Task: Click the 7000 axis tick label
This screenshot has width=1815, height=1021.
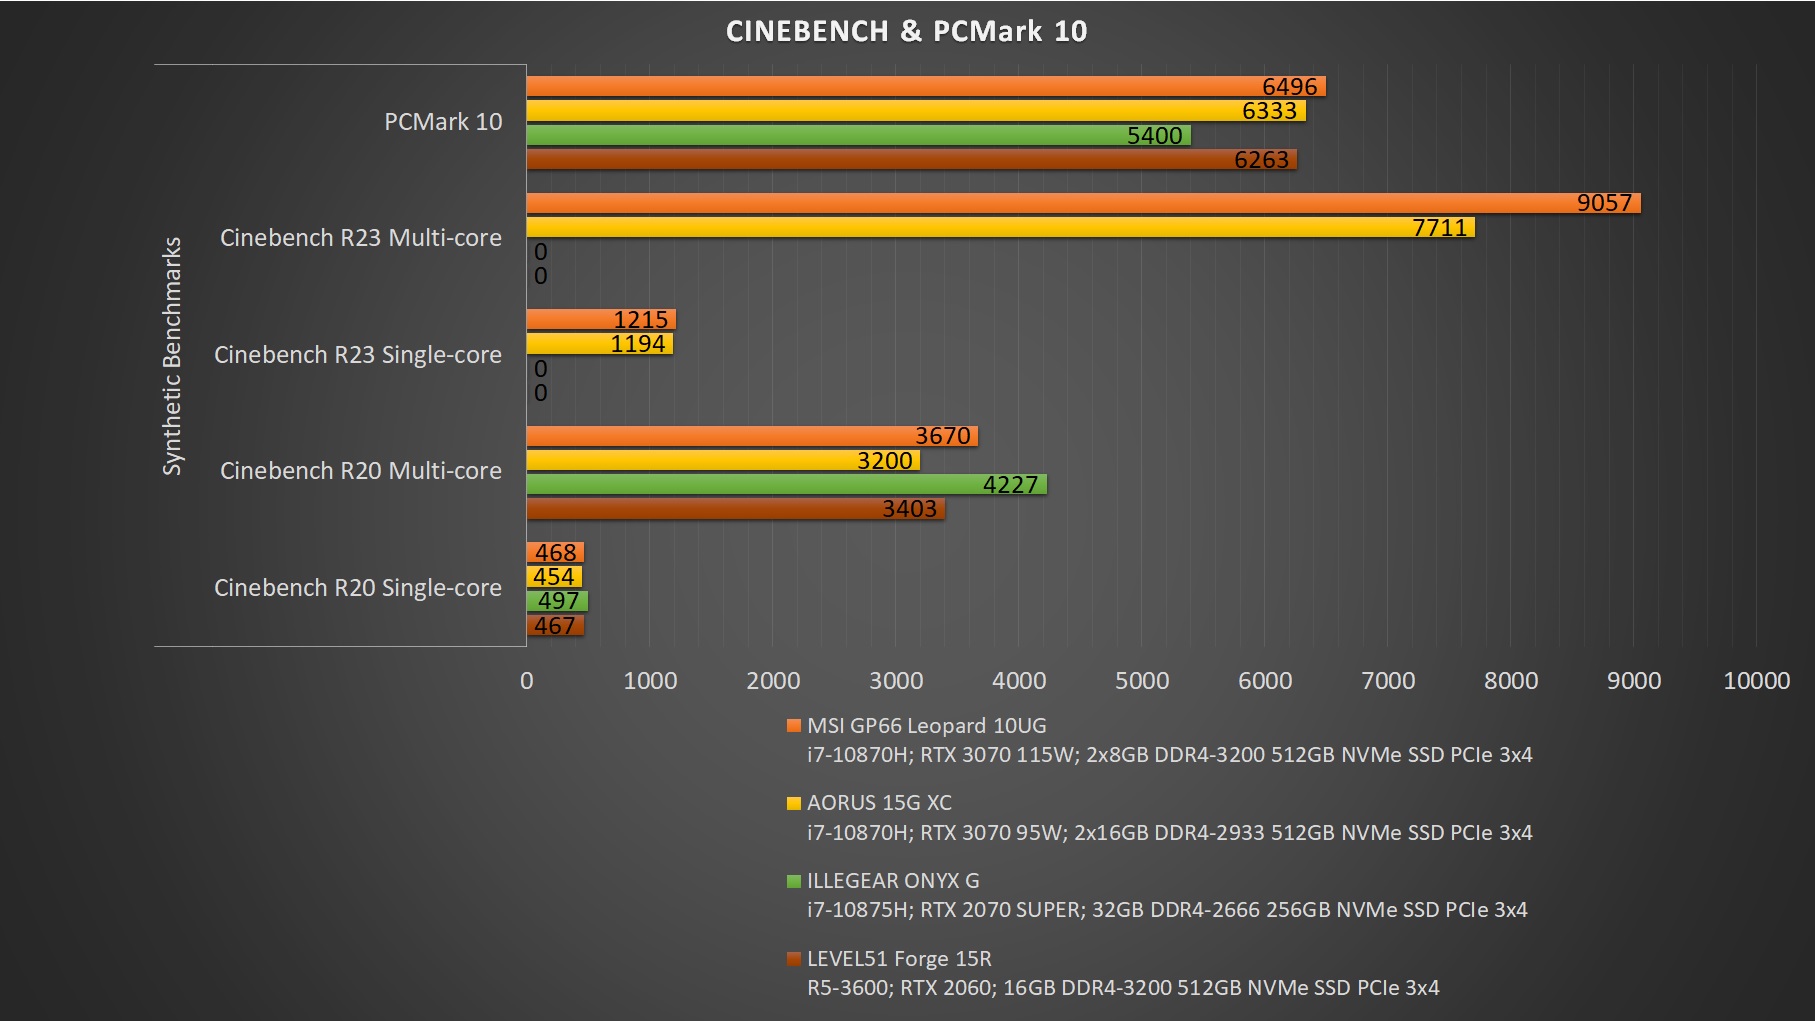Action: pyautogui.click(x=1388, y=681)
